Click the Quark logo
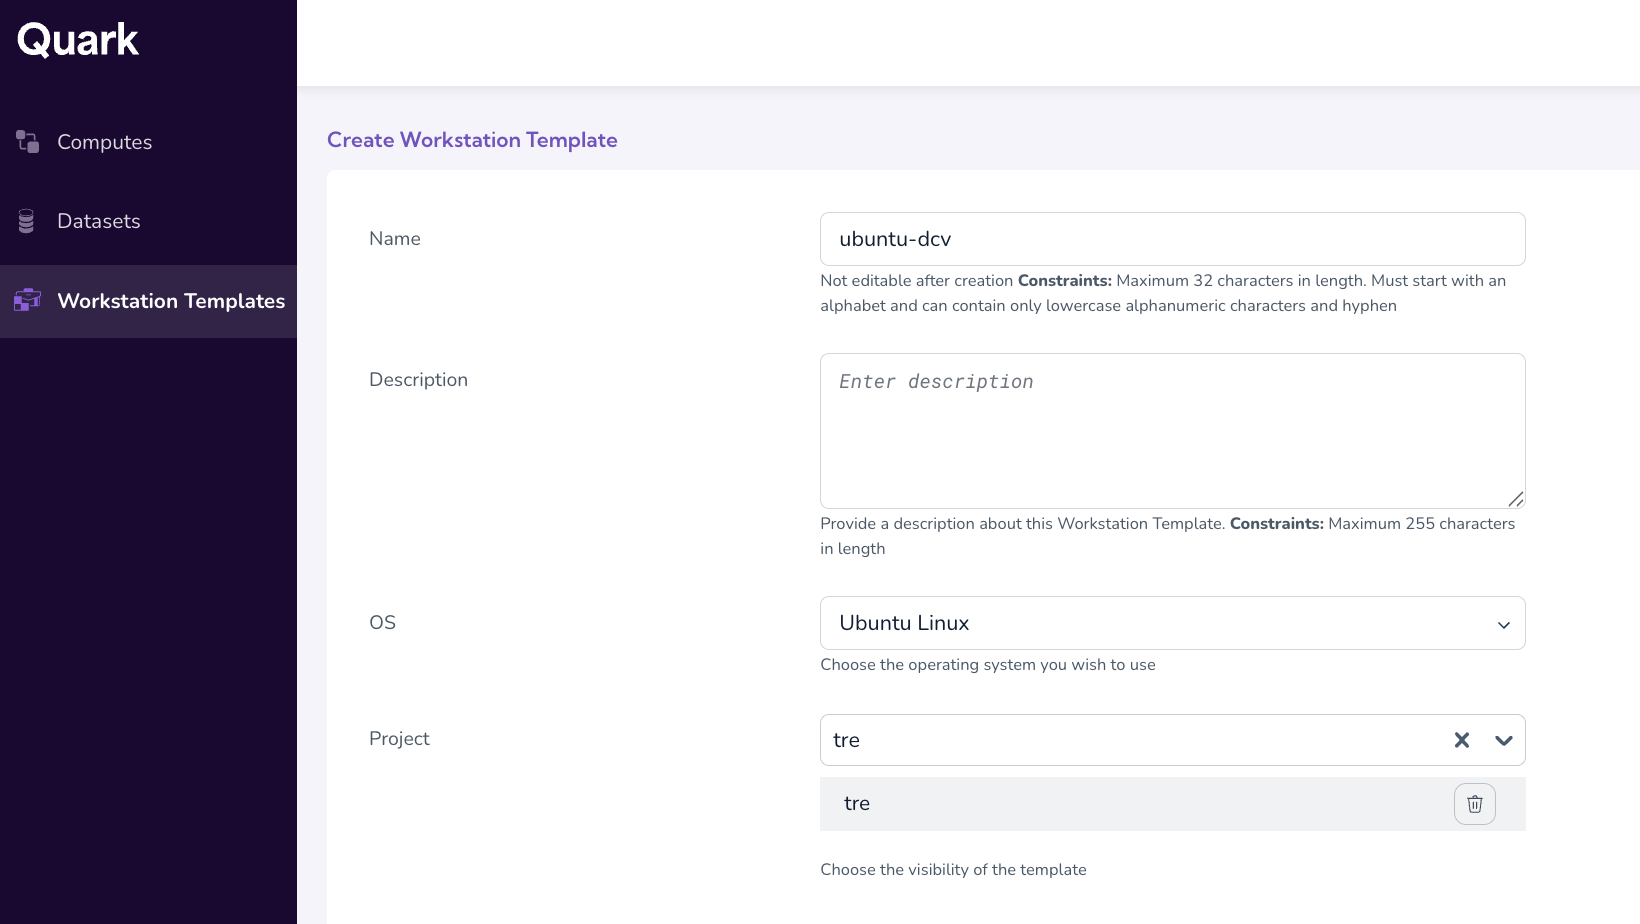 (78, 40)
